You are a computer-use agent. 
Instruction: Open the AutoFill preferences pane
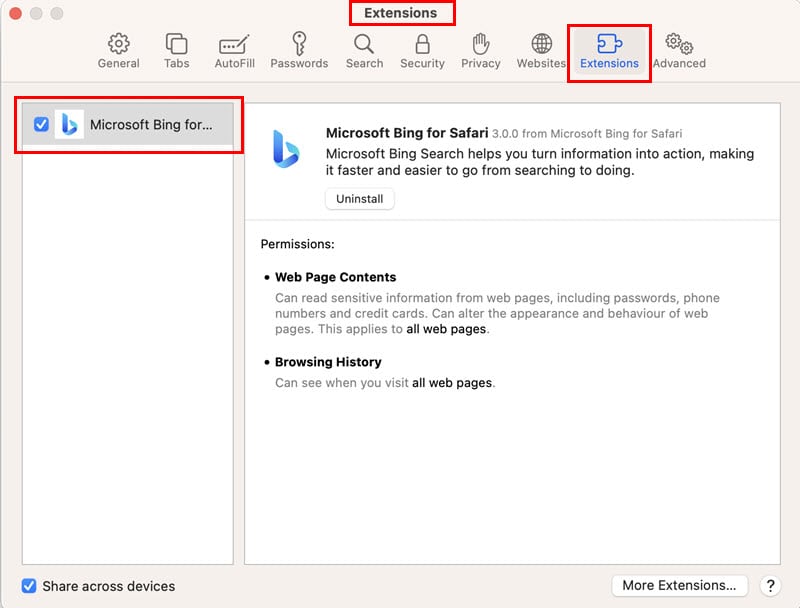click(x=234, y=51)
